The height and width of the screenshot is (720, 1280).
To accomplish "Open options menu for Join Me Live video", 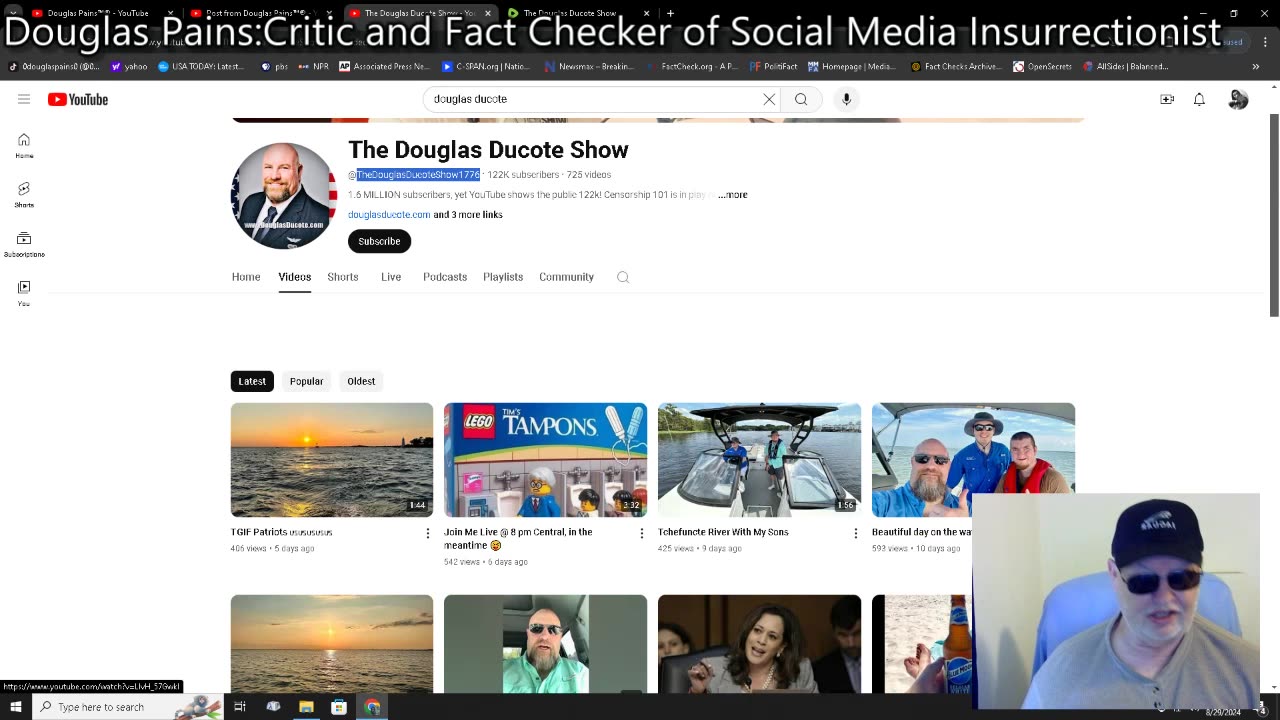I will click(642, 533).
